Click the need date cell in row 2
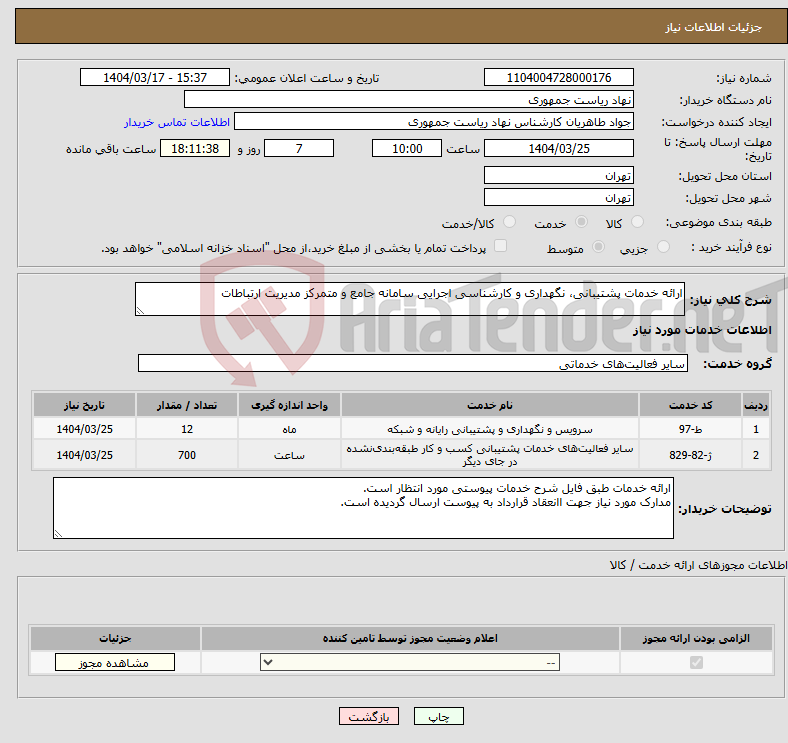Image resolution: width=788 pixels, height=743 pixels. coord(84,455)
